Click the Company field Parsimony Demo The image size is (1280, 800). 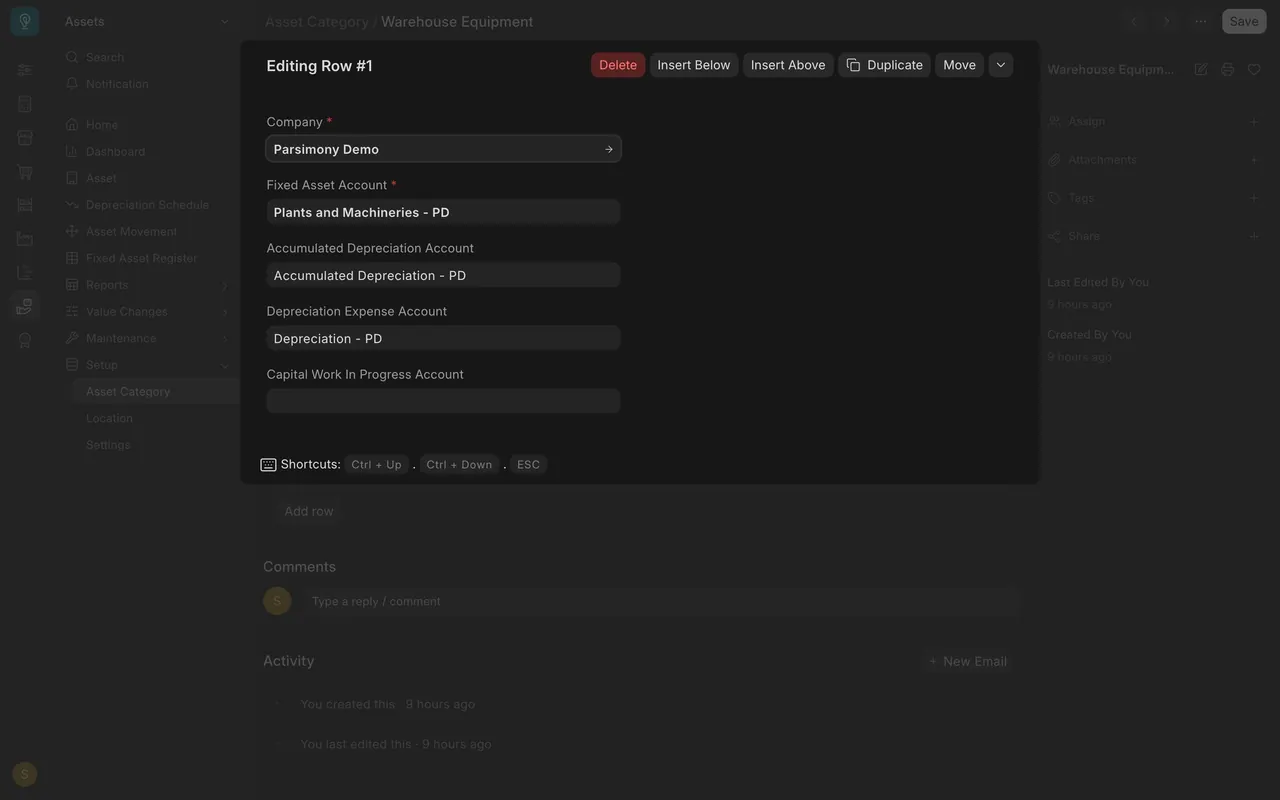(444, 149)
